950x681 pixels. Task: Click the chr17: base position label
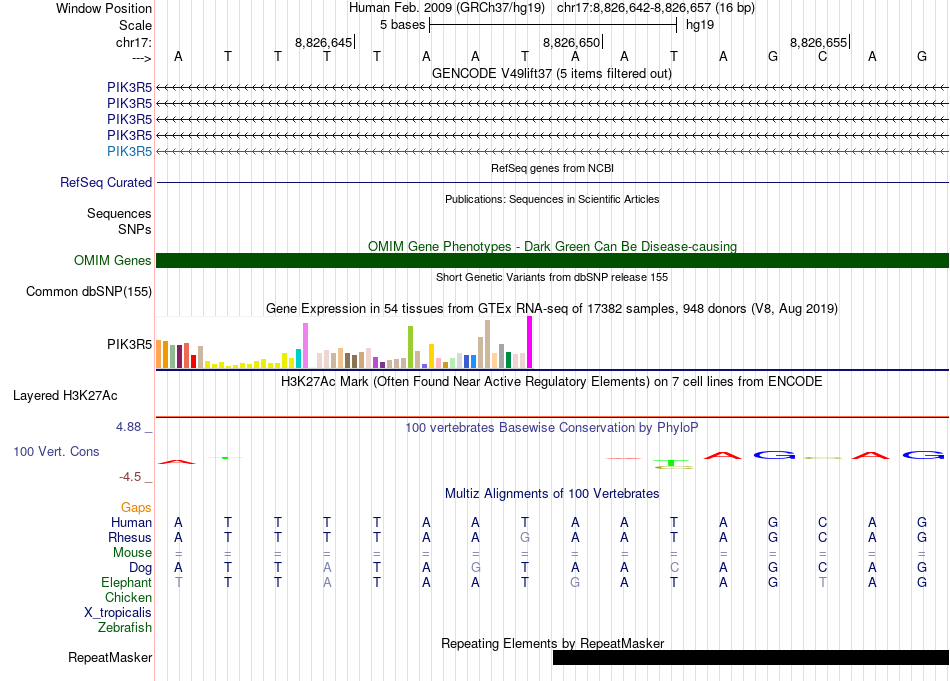pyautogui.click(x=133, y=42)
